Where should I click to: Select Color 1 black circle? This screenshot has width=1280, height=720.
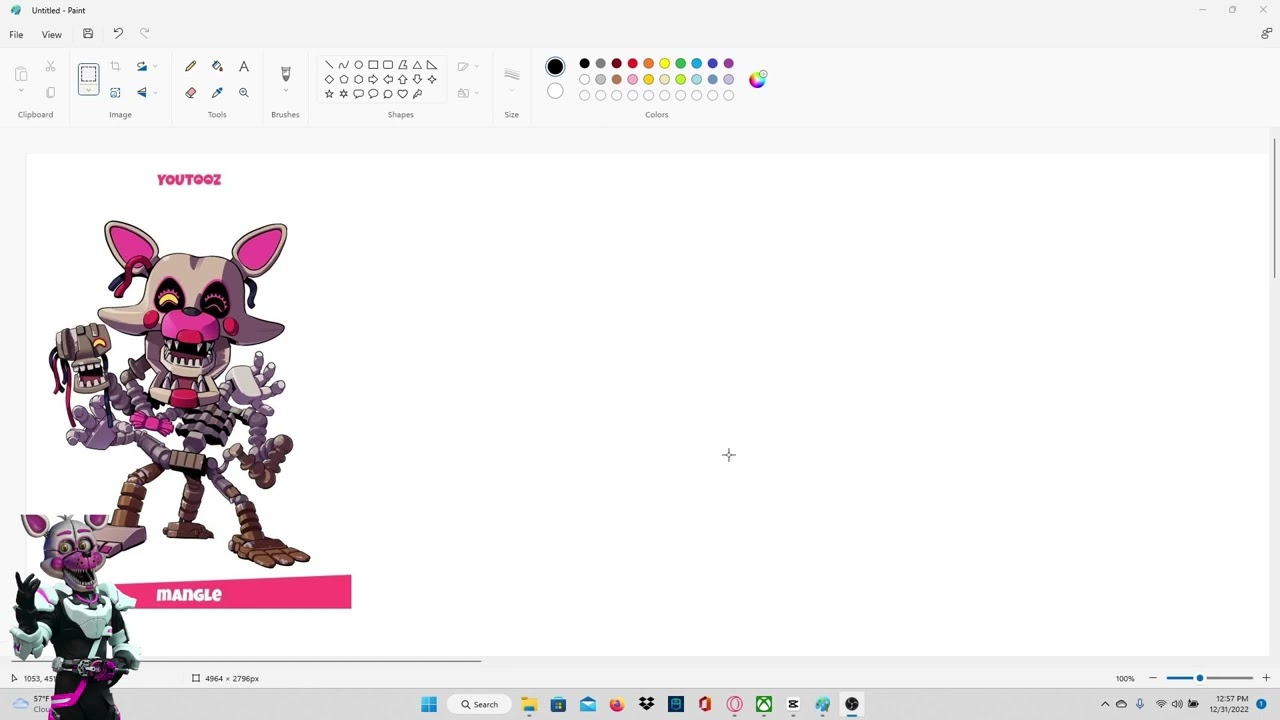[x=555, y=67]
